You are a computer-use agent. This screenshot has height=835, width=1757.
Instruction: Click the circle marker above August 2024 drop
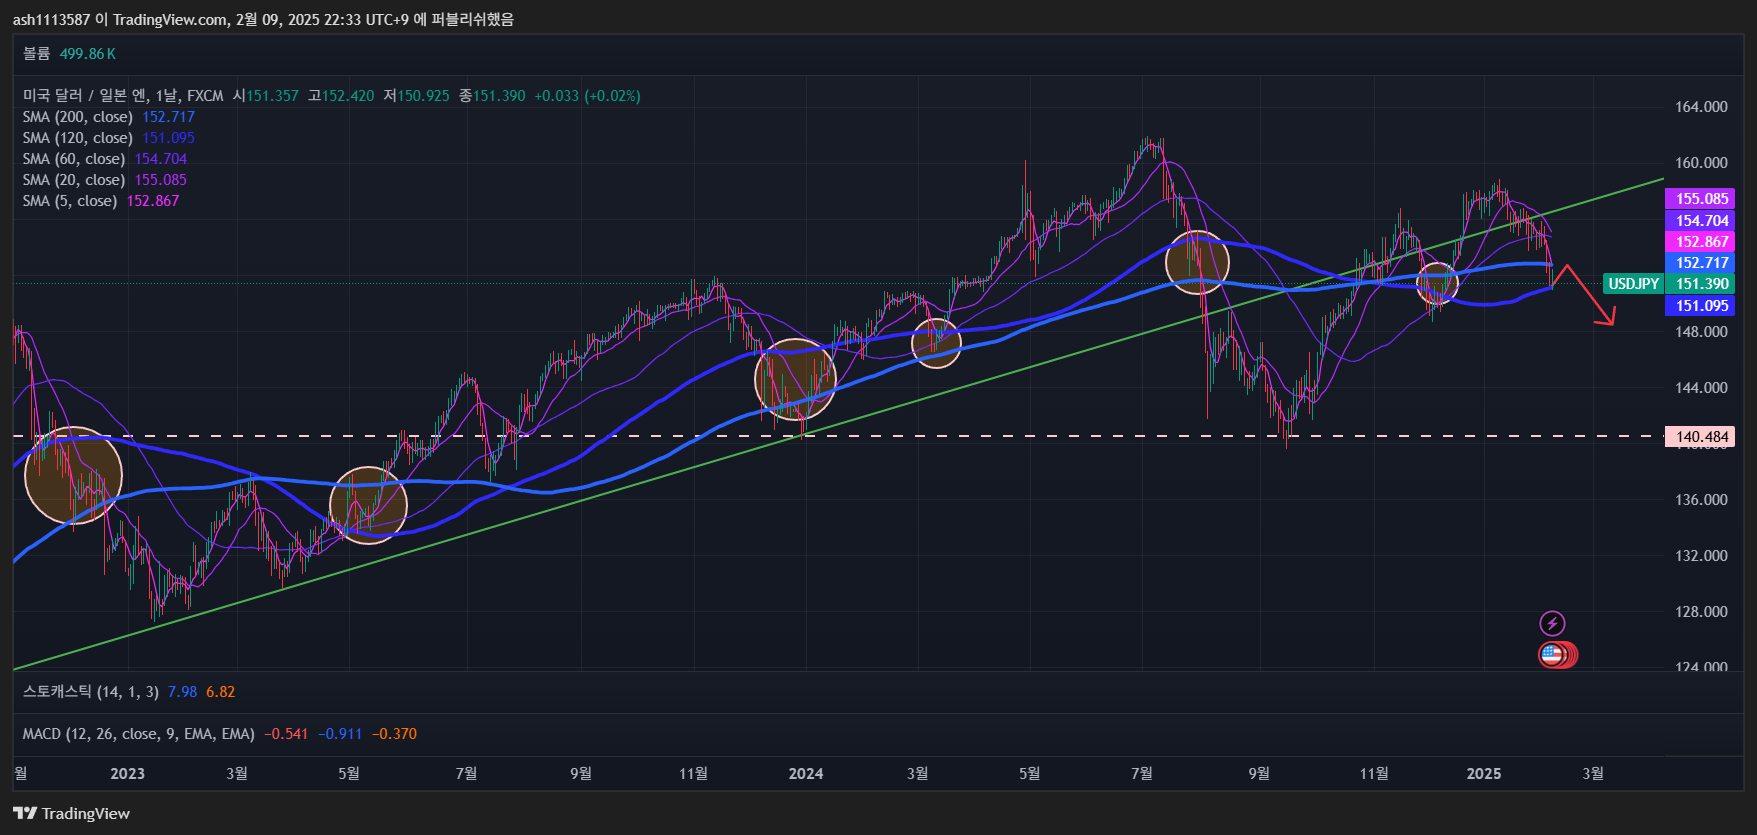[x=1197, y=262]
